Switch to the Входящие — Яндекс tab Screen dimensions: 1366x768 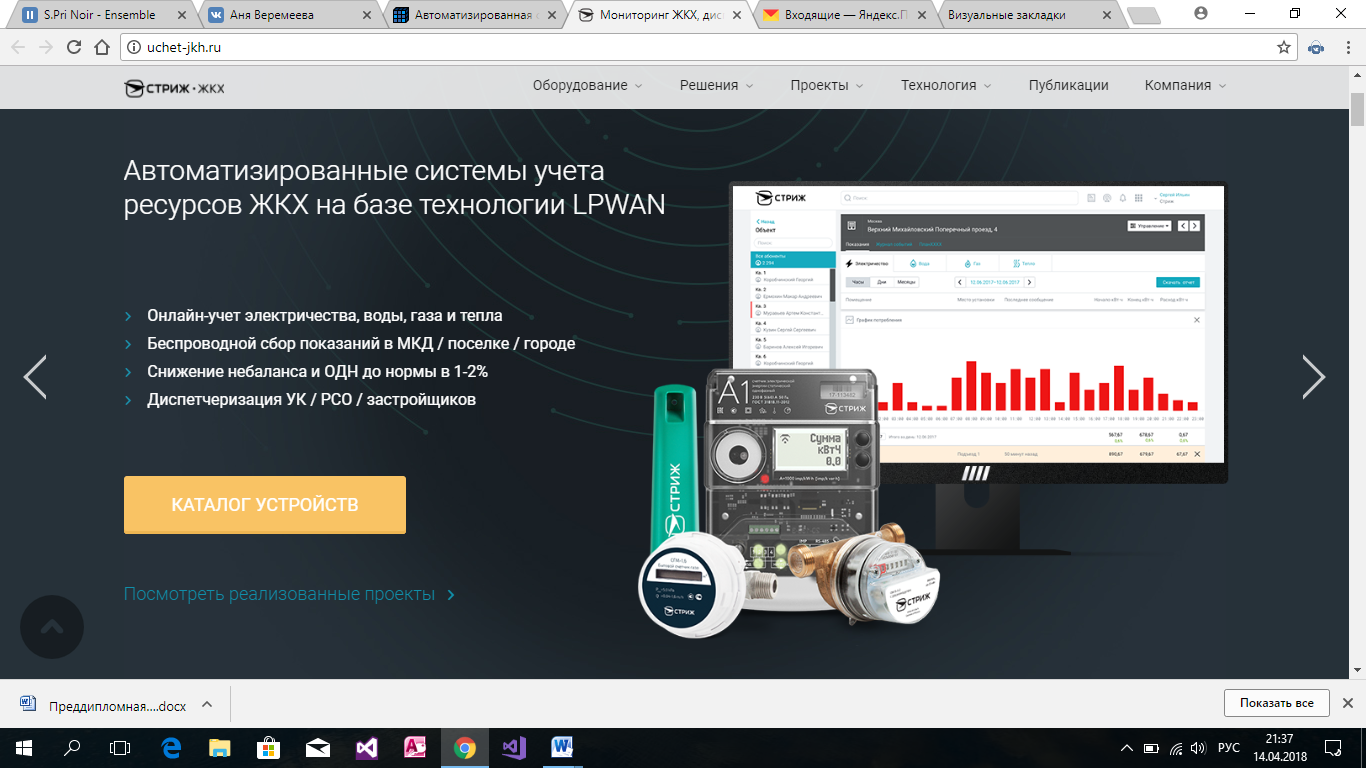click(846, 15)
